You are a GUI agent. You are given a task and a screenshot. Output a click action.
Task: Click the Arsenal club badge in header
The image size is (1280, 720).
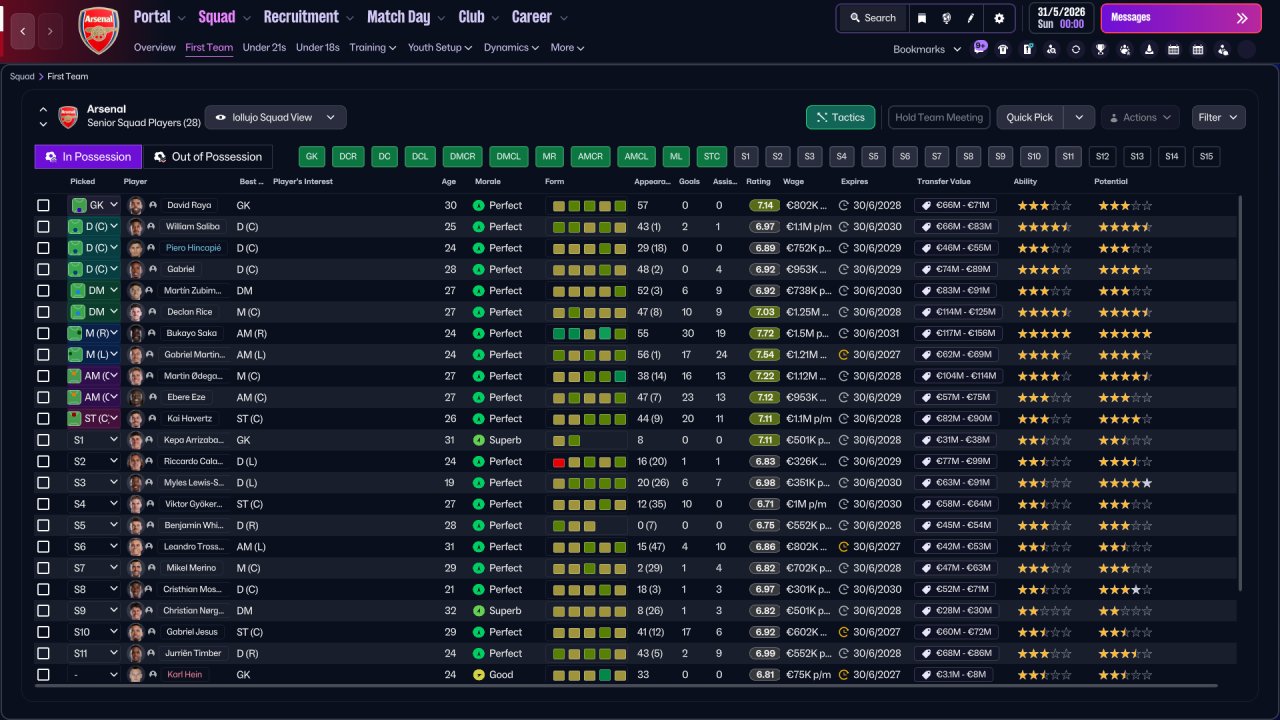pos(98,30)
